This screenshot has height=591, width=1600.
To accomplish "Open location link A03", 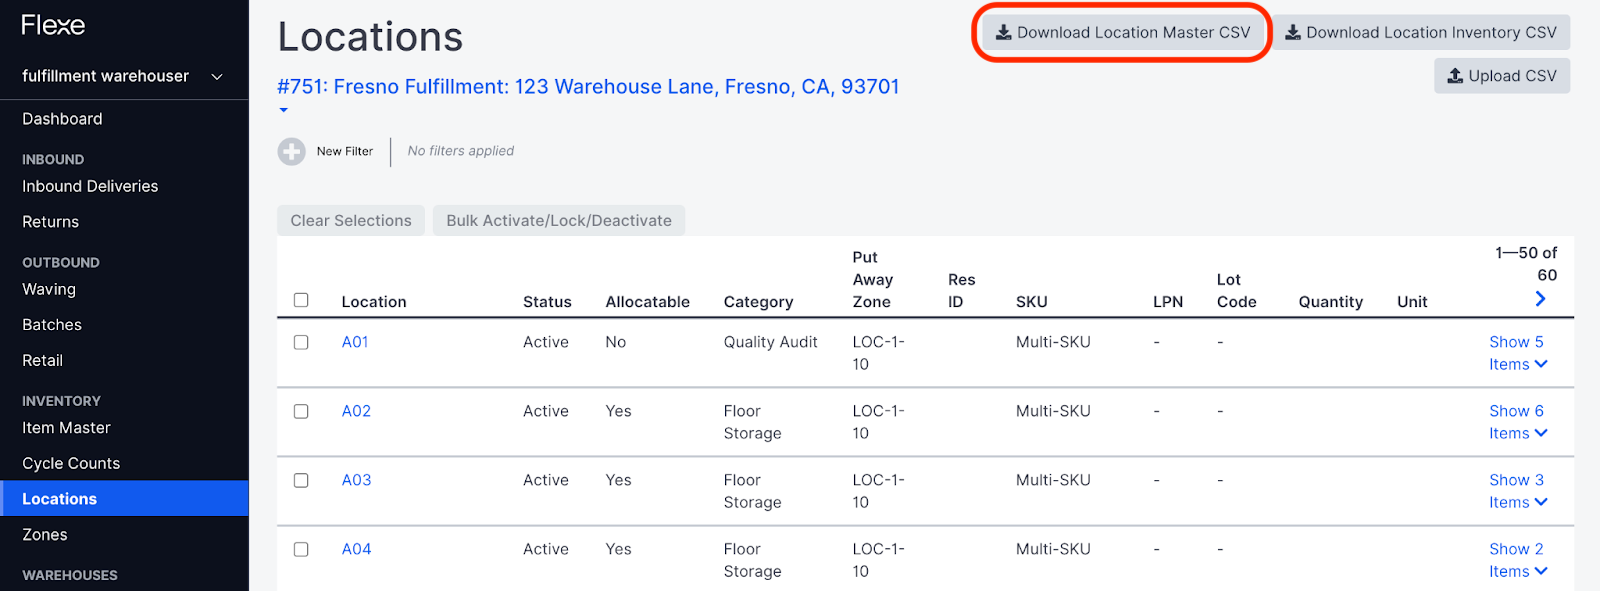I will (x=356, y=480).
